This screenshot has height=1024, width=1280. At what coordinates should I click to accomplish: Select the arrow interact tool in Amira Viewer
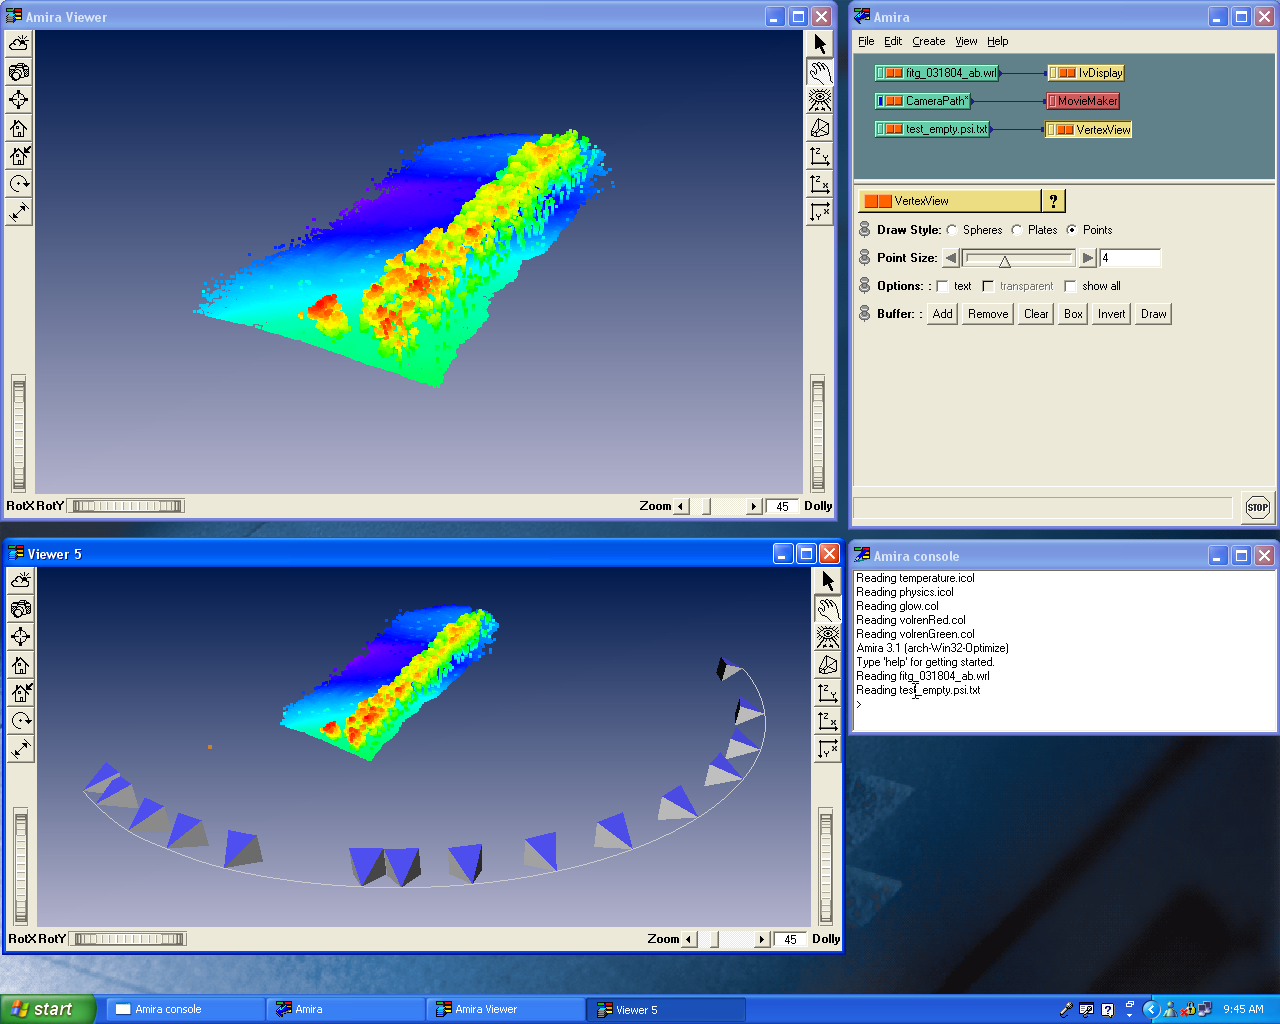coord(820,44)
